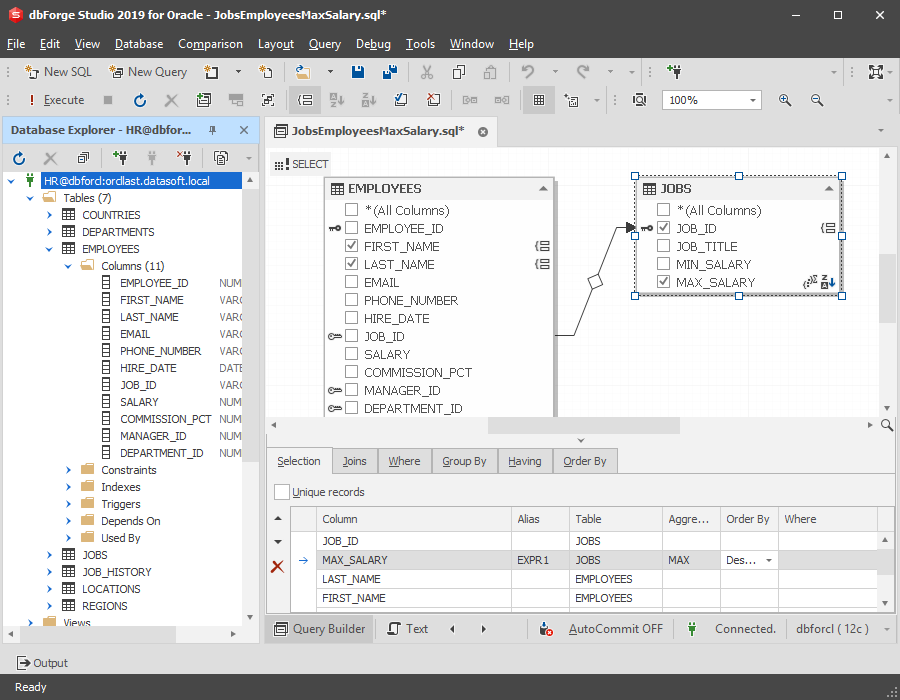
Task: Click the Zoom Out magnifier icon
Action: pos(817,100)
